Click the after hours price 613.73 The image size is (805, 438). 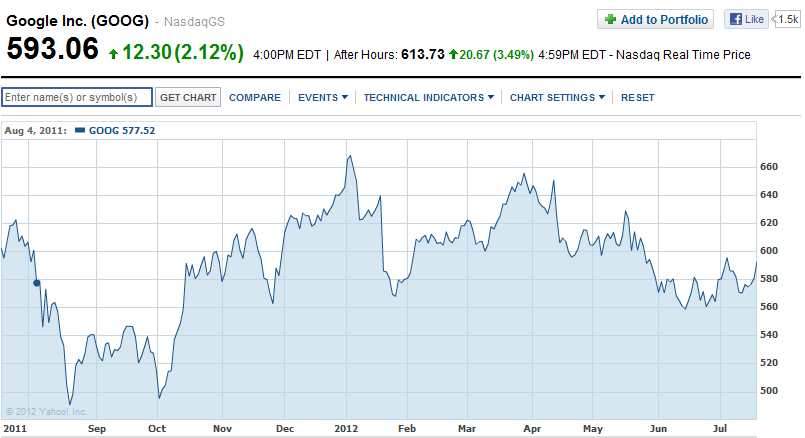click(x=423, y=54)
